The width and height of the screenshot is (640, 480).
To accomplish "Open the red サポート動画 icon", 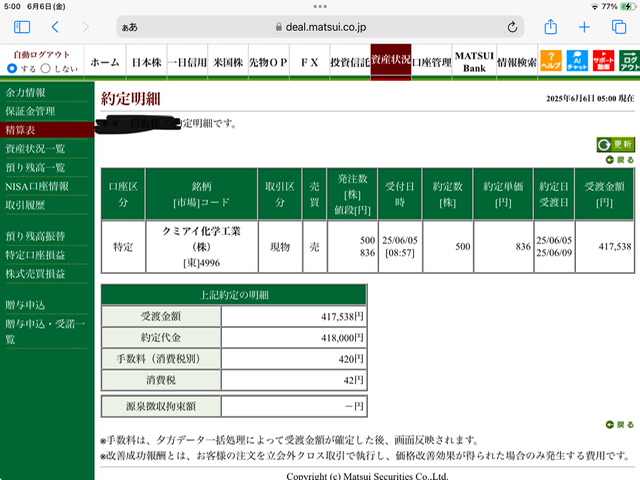I will [603, 61].
